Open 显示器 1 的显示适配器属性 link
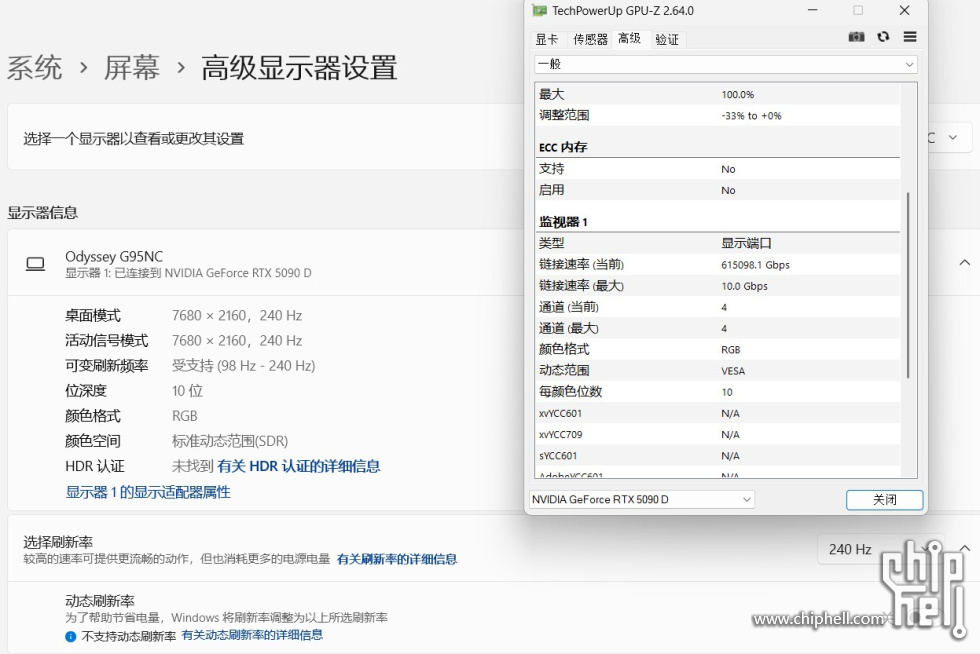The height and width of the screenshot is (654, 980). [148, 493]
